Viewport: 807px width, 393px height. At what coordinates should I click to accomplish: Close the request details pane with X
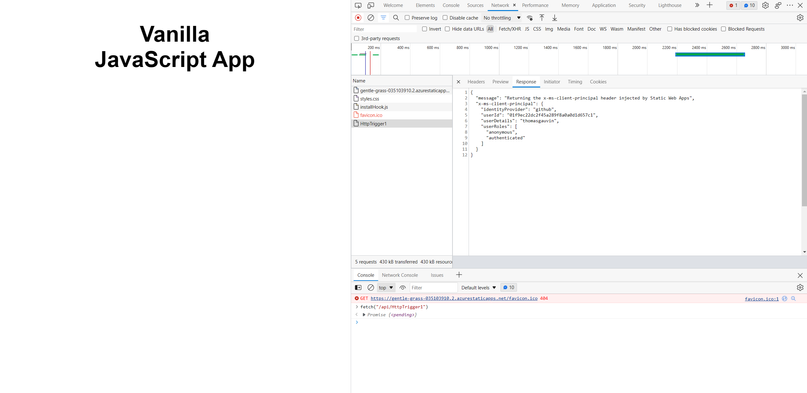point(459,82)
